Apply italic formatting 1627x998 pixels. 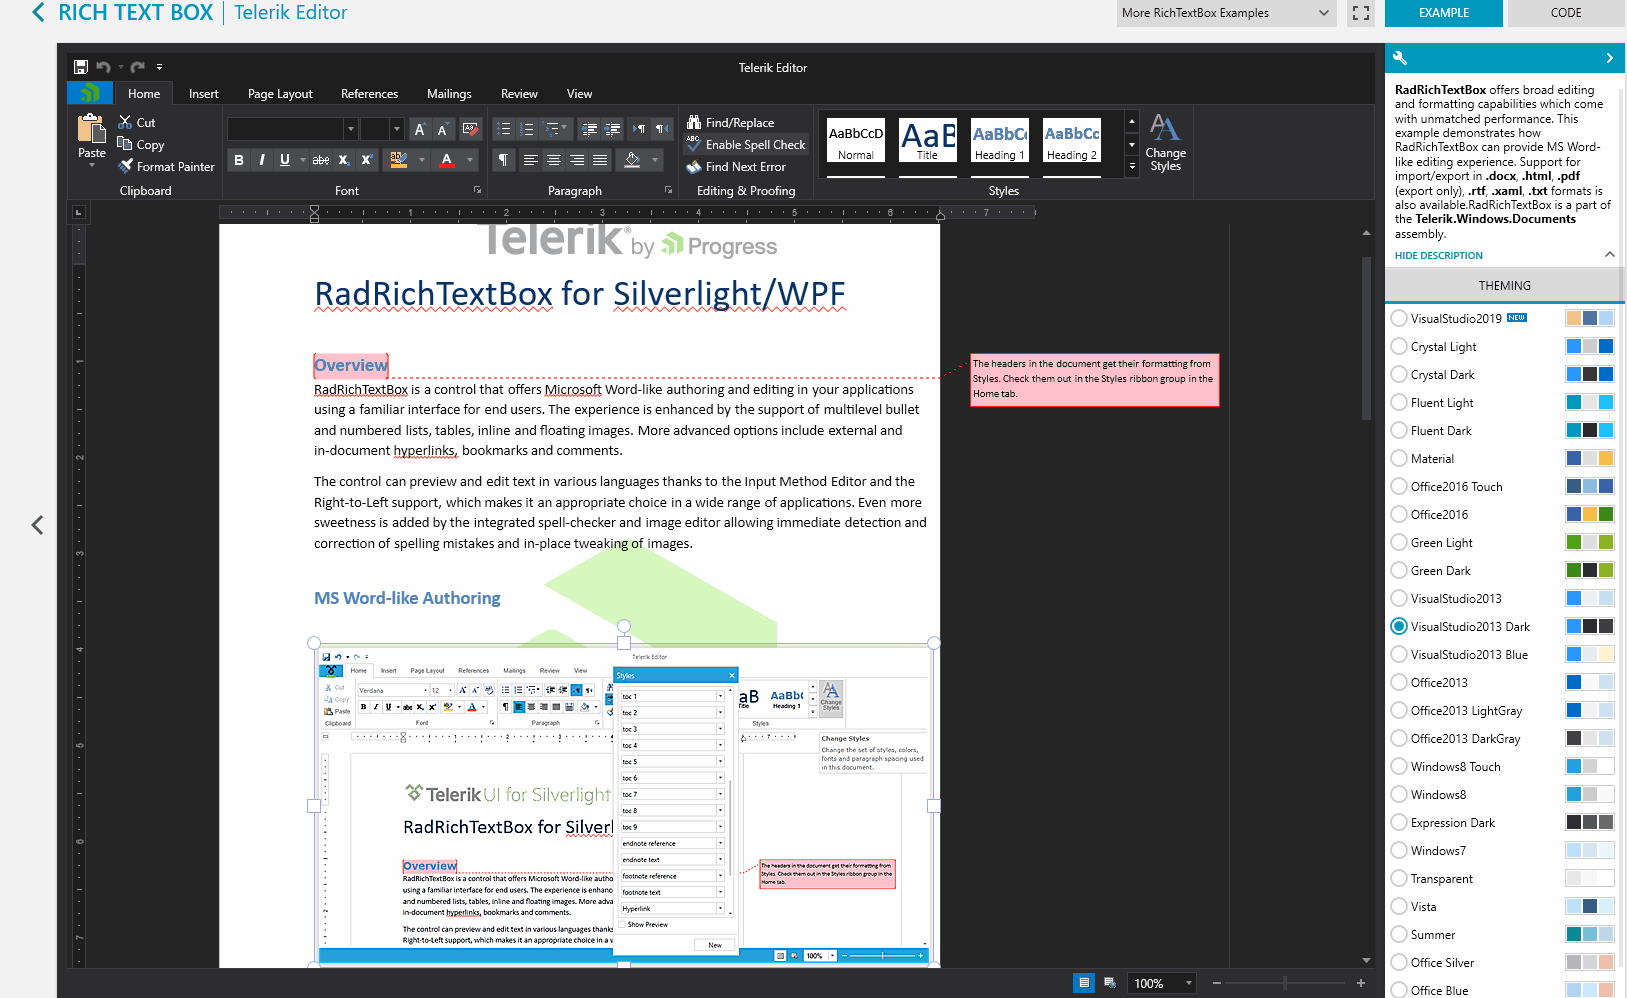coord(262,160)
